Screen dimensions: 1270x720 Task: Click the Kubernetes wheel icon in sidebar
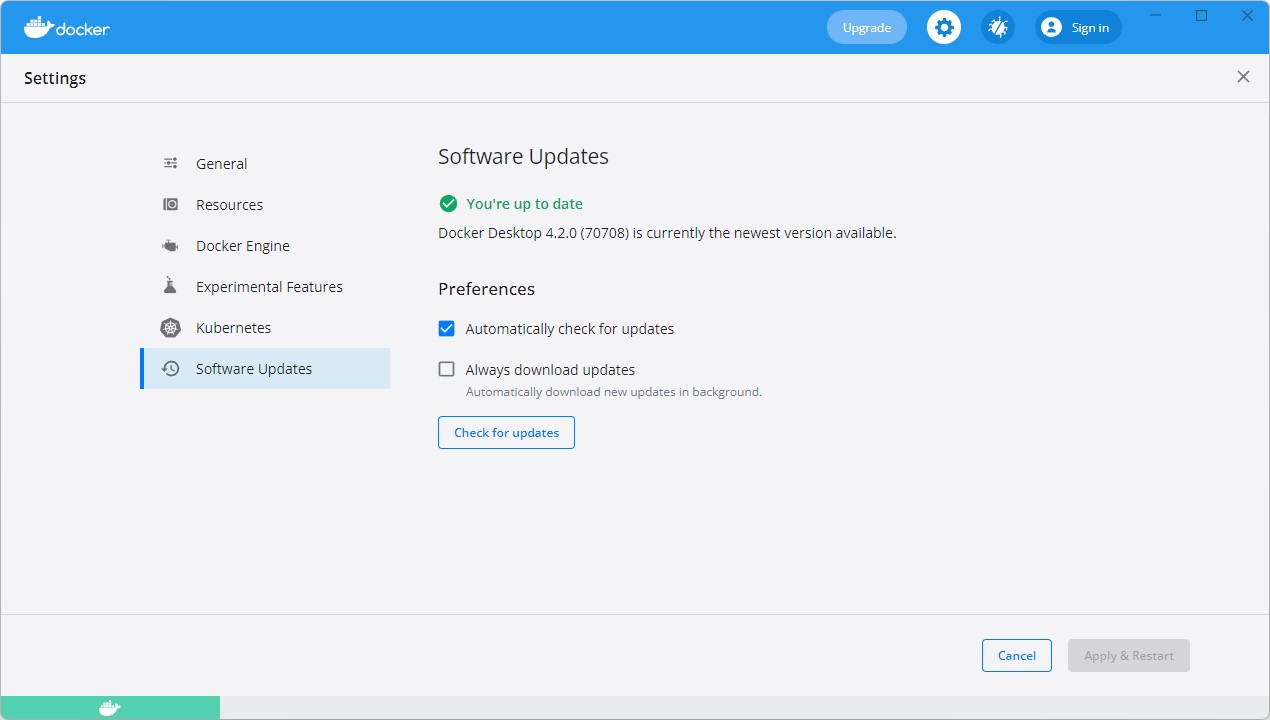tap(169, 327)
